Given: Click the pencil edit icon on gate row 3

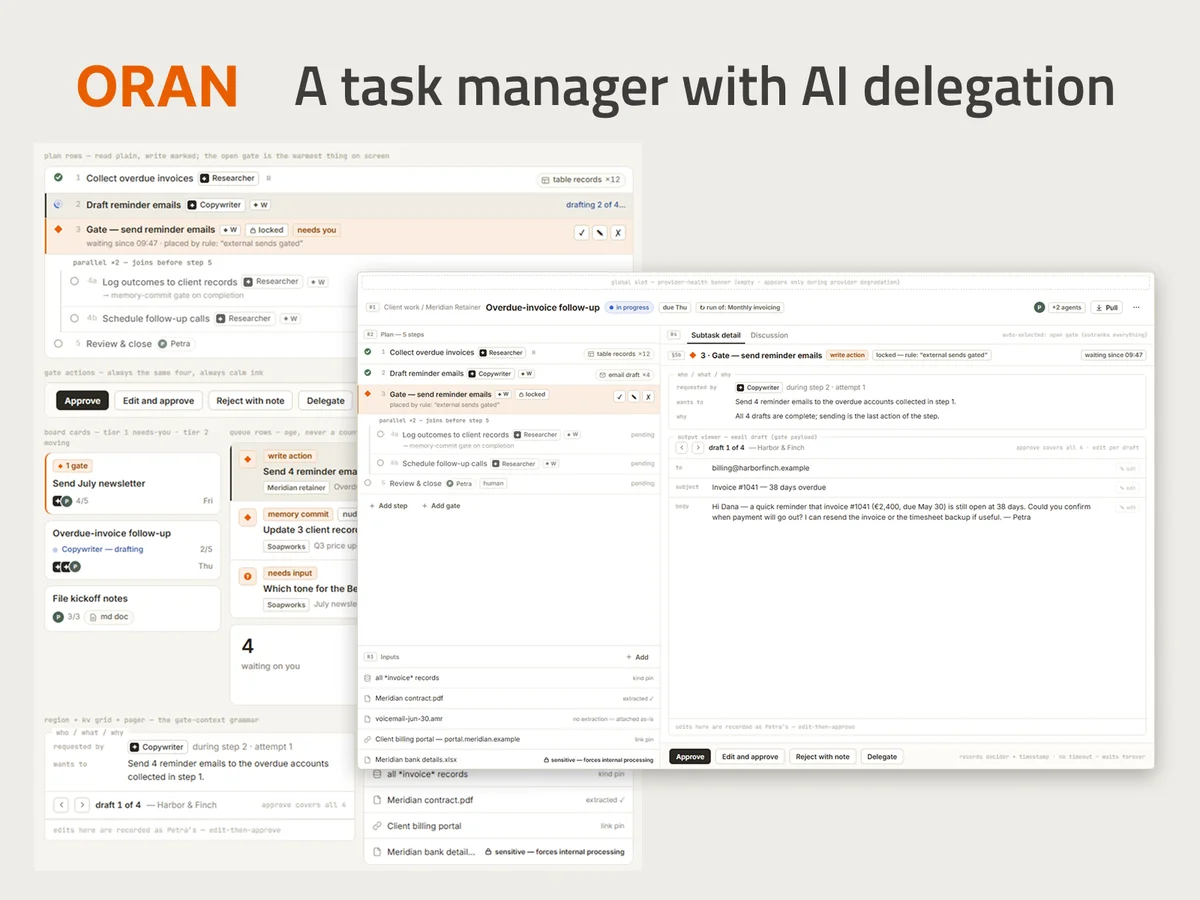Looking at the screenshot, I should tap(633, 396).
